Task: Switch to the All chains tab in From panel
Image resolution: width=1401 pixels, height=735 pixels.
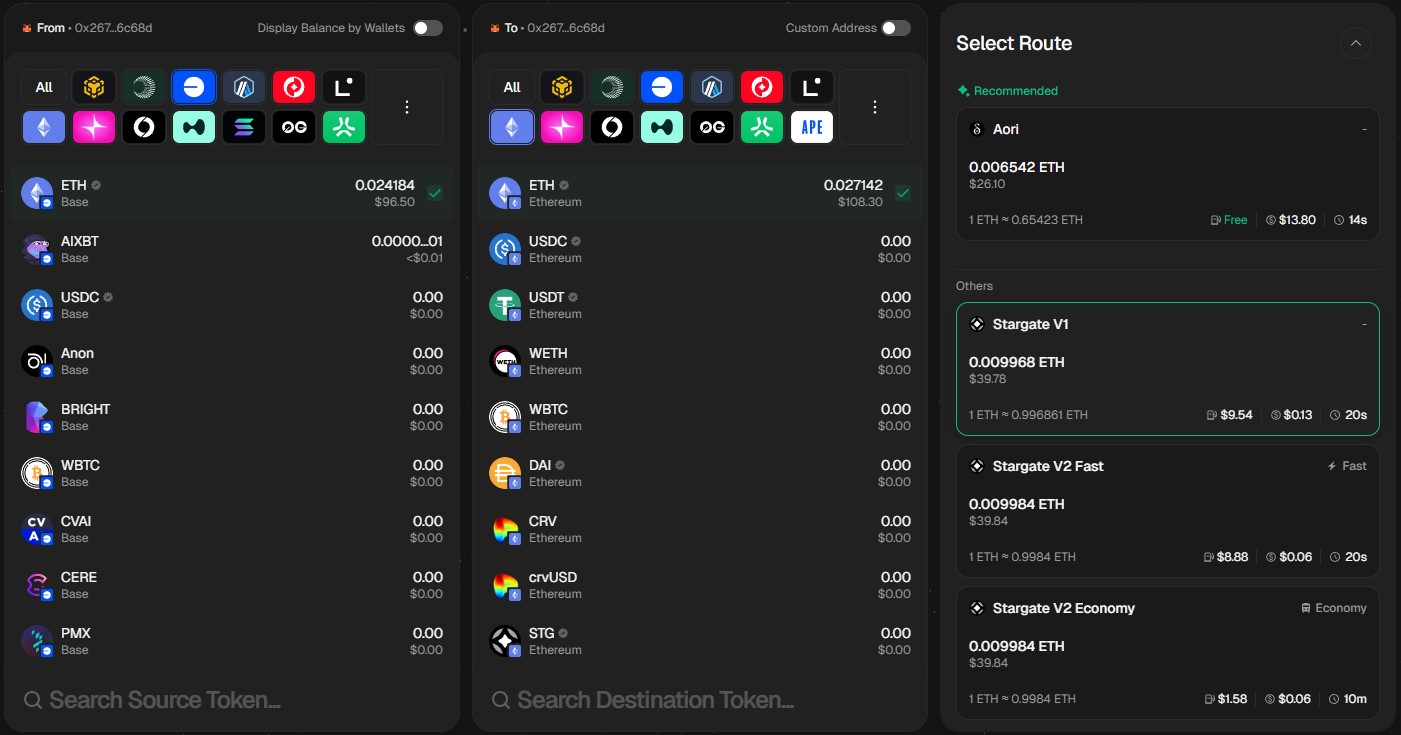Action: coord(44,87)
